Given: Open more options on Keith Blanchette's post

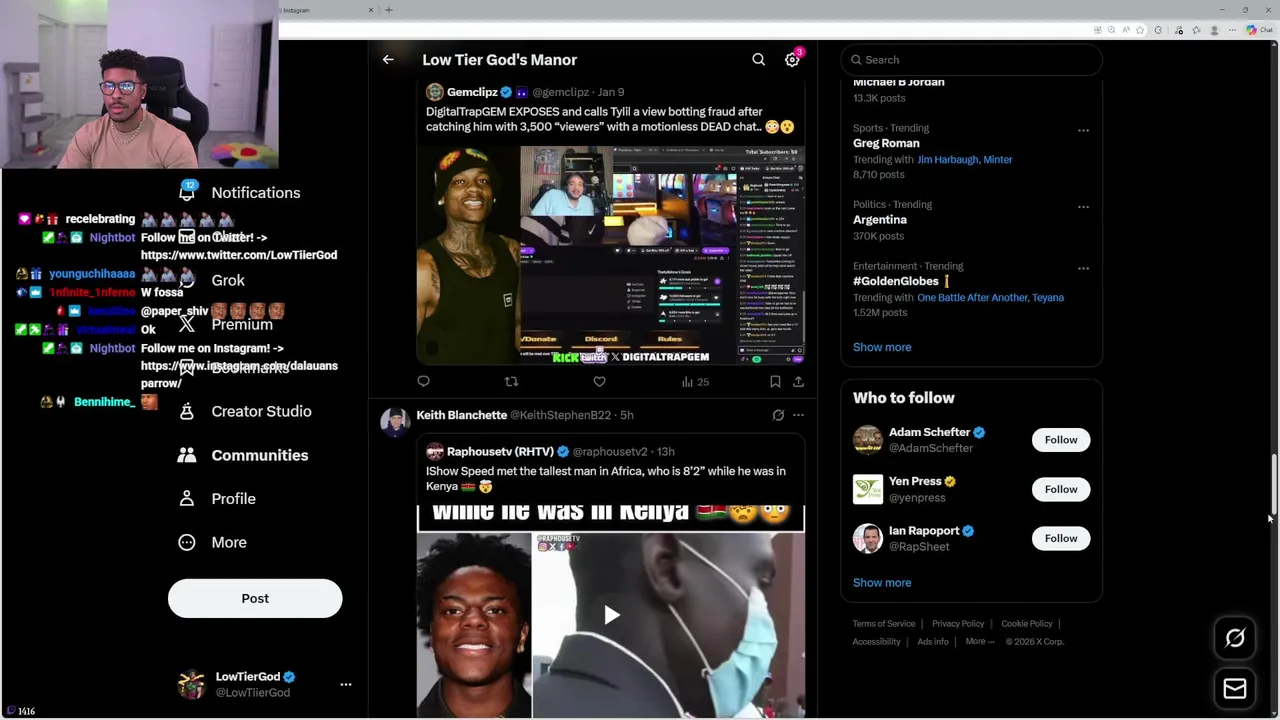Looking at the screenshot, I should tap(798, 415).
